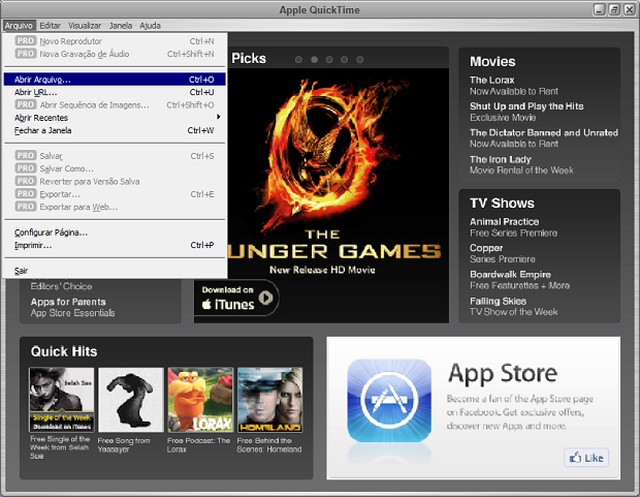The height and width of the screenshot is (497, 640).
Task: Expand the Abrir Recentes submenu
Action: pos(115,118)
